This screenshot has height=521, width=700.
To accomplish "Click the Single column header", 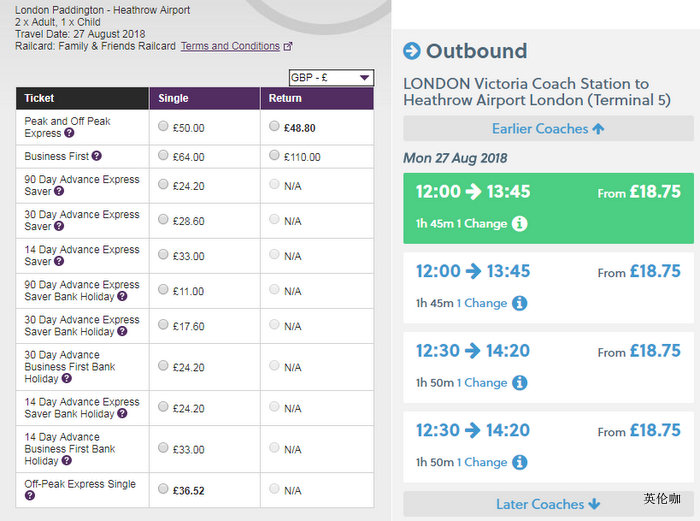I will pos(173,98).
